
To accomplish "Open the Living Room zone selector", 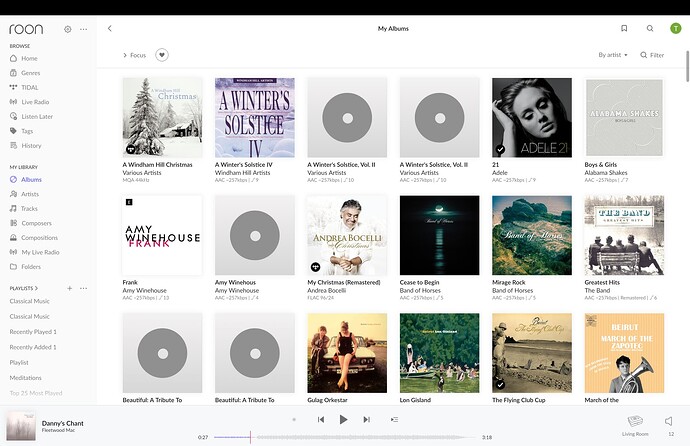I will click(x=635, y=425).
